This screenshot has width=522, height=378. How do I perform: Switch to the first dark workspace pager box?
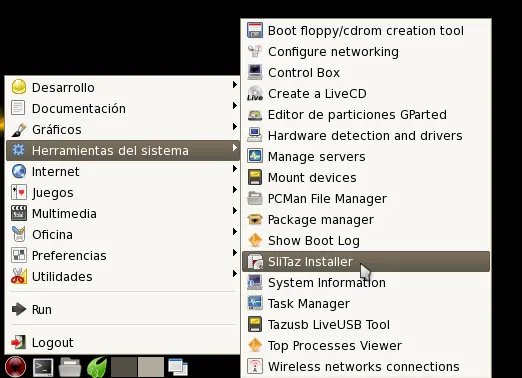coord(124,367)
